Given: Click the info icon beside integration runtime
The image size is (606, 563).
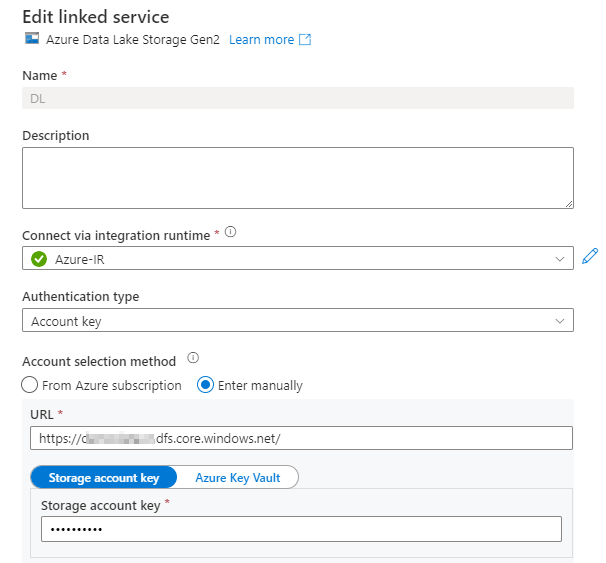Looking at the screenshot, I should 230,232.
